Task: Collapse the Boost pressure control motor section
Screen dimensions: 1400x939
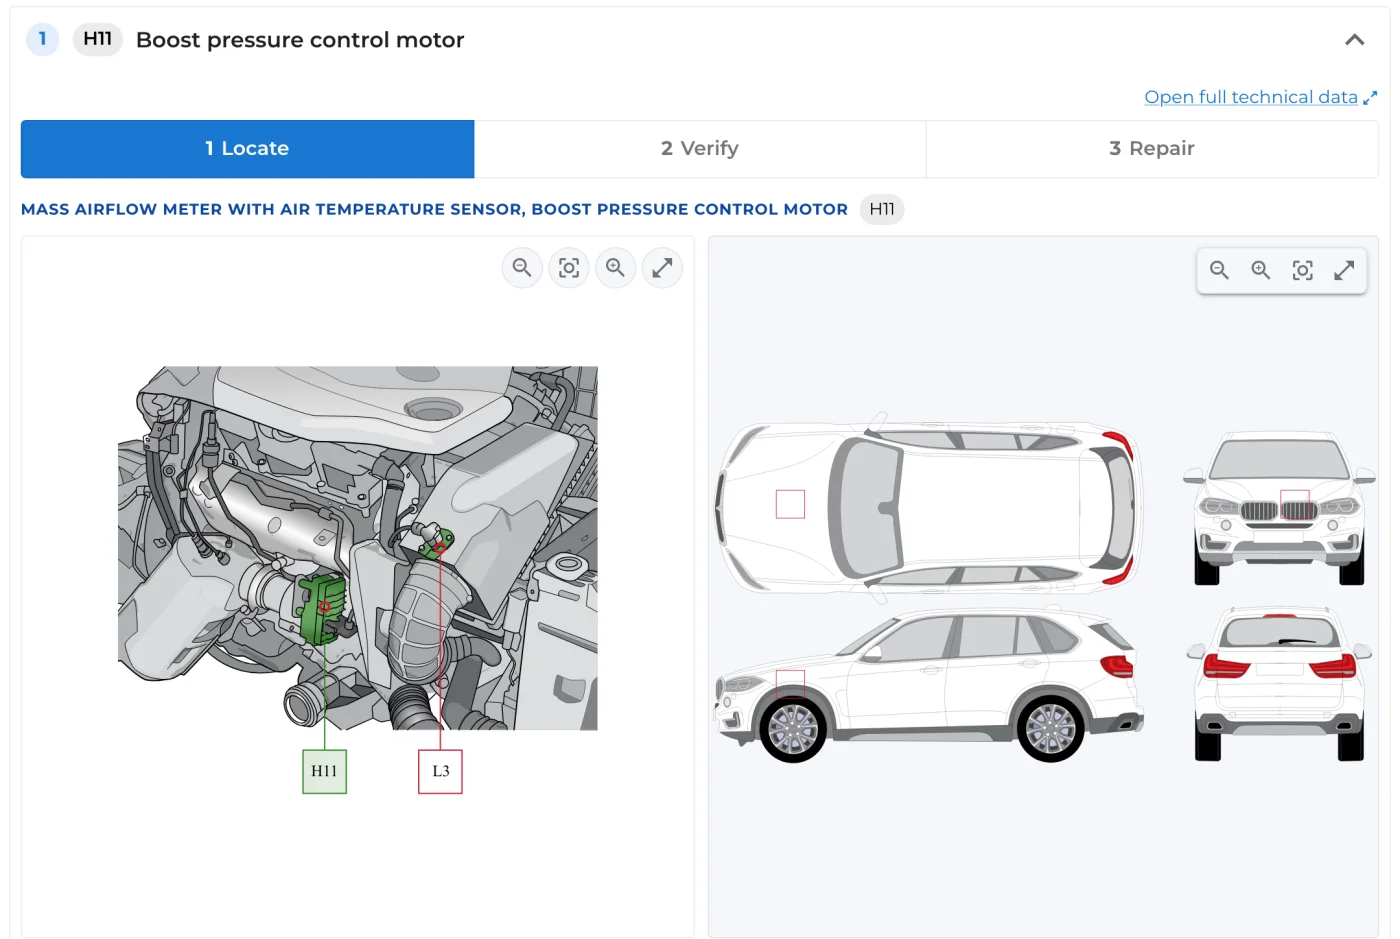Action: pos(1355,40)
